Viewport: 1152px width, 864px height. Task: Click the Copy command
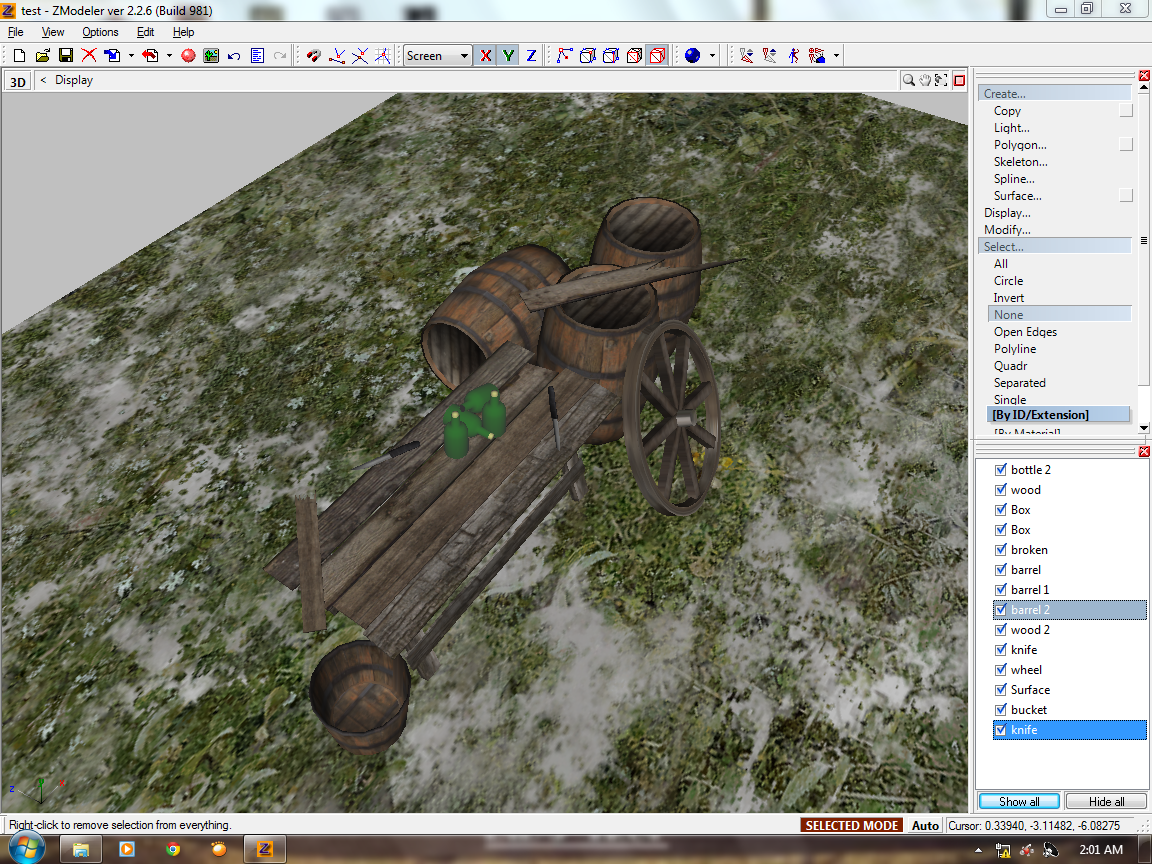click(x=1007, y=111)
